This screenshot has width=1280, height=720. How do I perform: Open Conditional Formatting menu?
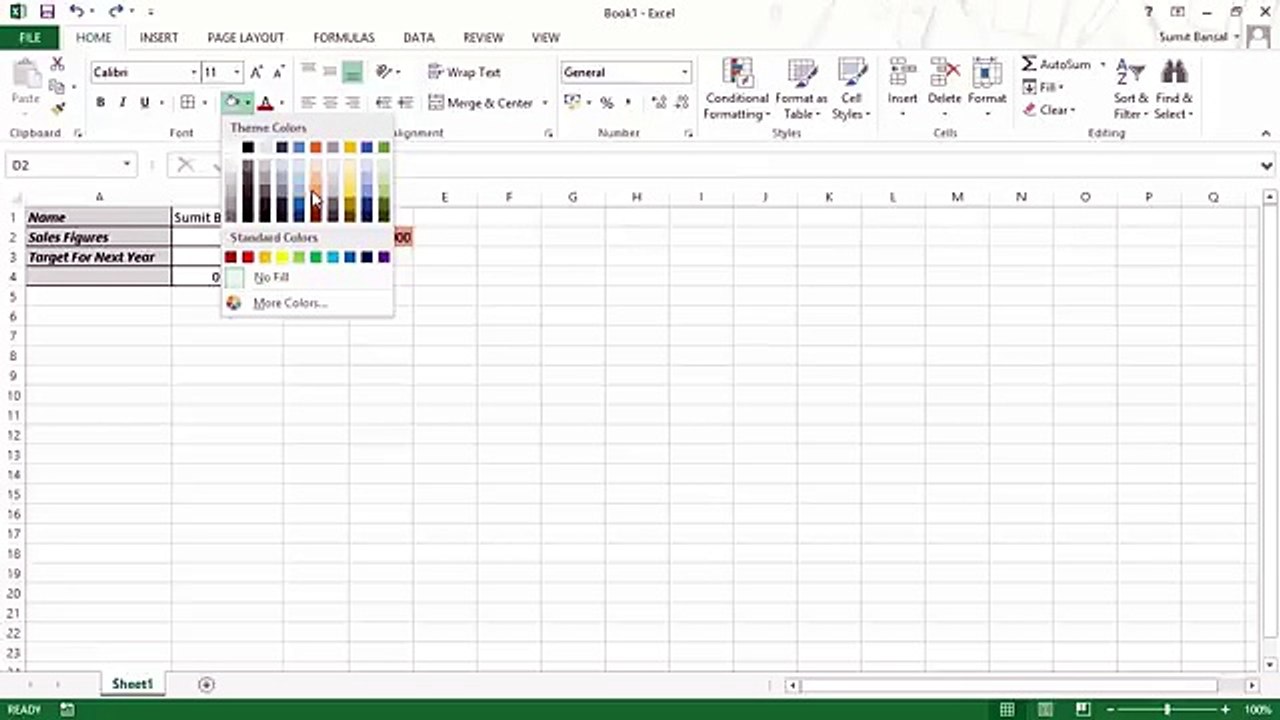click(737, 89)
